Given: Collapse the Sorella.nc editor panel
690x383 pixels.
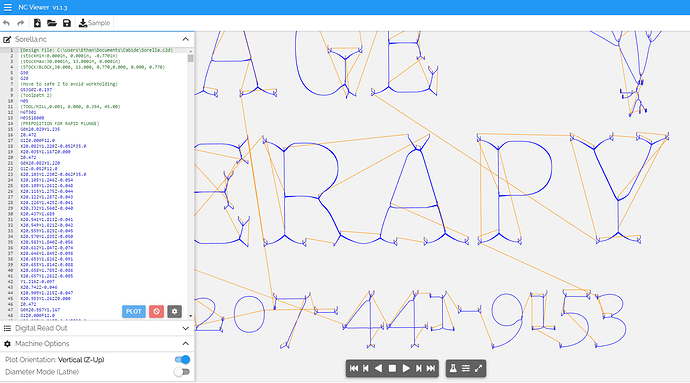Looking at the screenshot, I should [186, 39].
